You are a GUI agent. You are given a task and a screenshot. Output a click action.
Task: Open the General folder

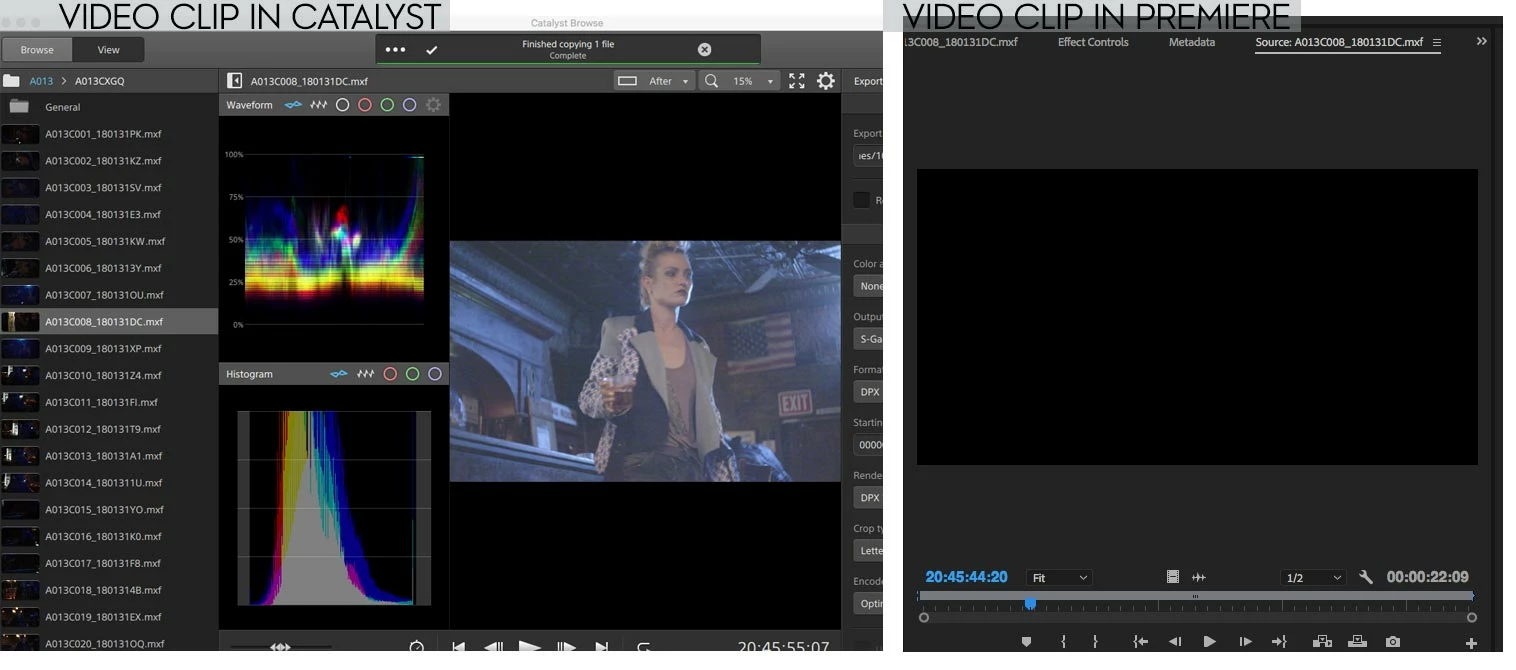click(109, 107)
